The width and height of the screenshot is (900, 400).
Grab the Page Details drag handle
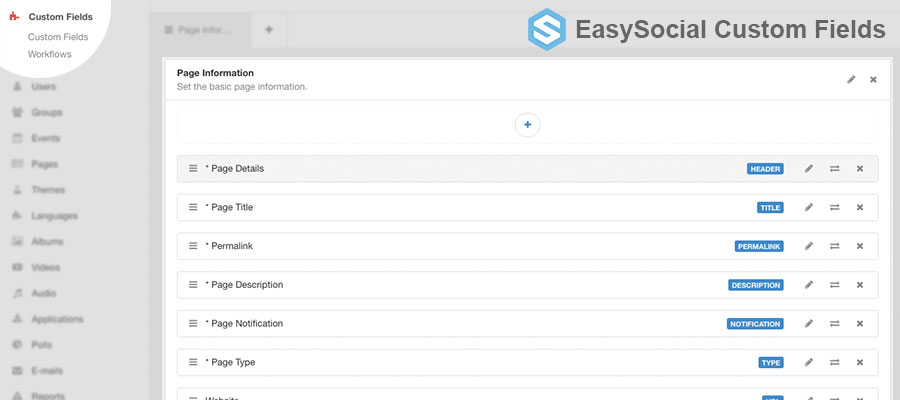tap(193, 169)
